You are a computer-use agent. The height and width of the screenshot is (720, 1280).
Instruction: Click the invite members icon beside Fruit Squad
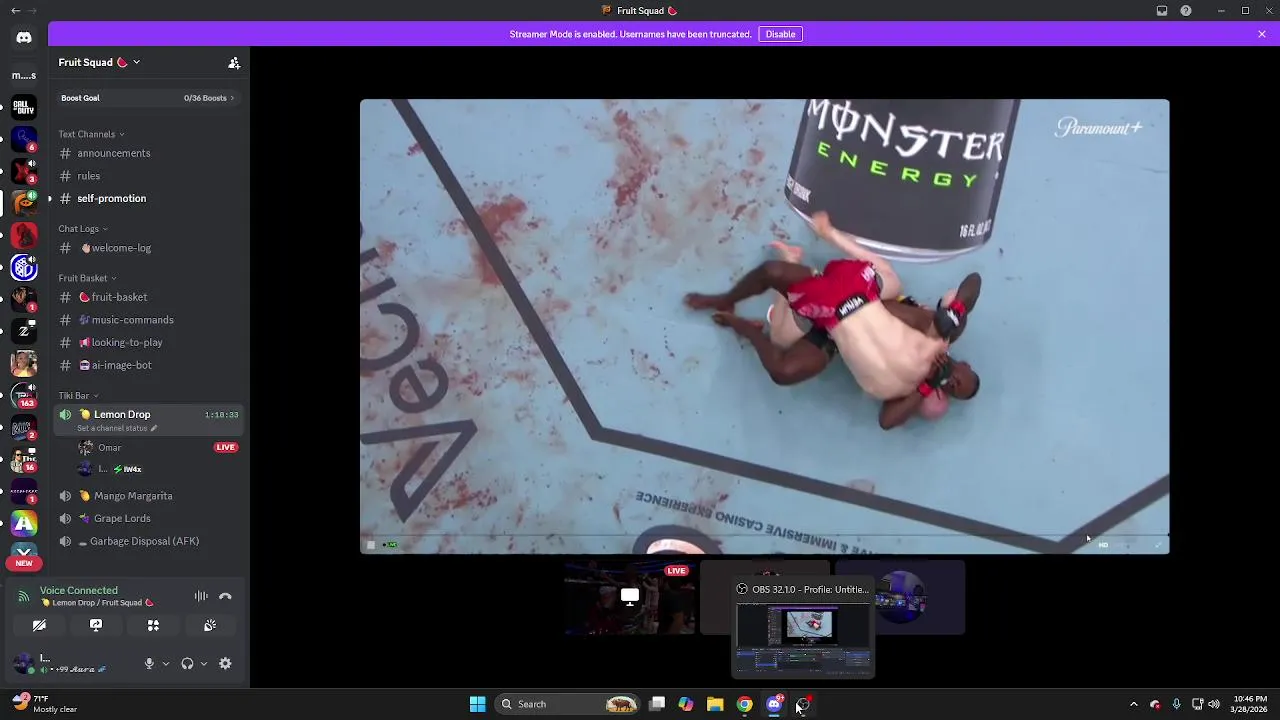[234, 62]
